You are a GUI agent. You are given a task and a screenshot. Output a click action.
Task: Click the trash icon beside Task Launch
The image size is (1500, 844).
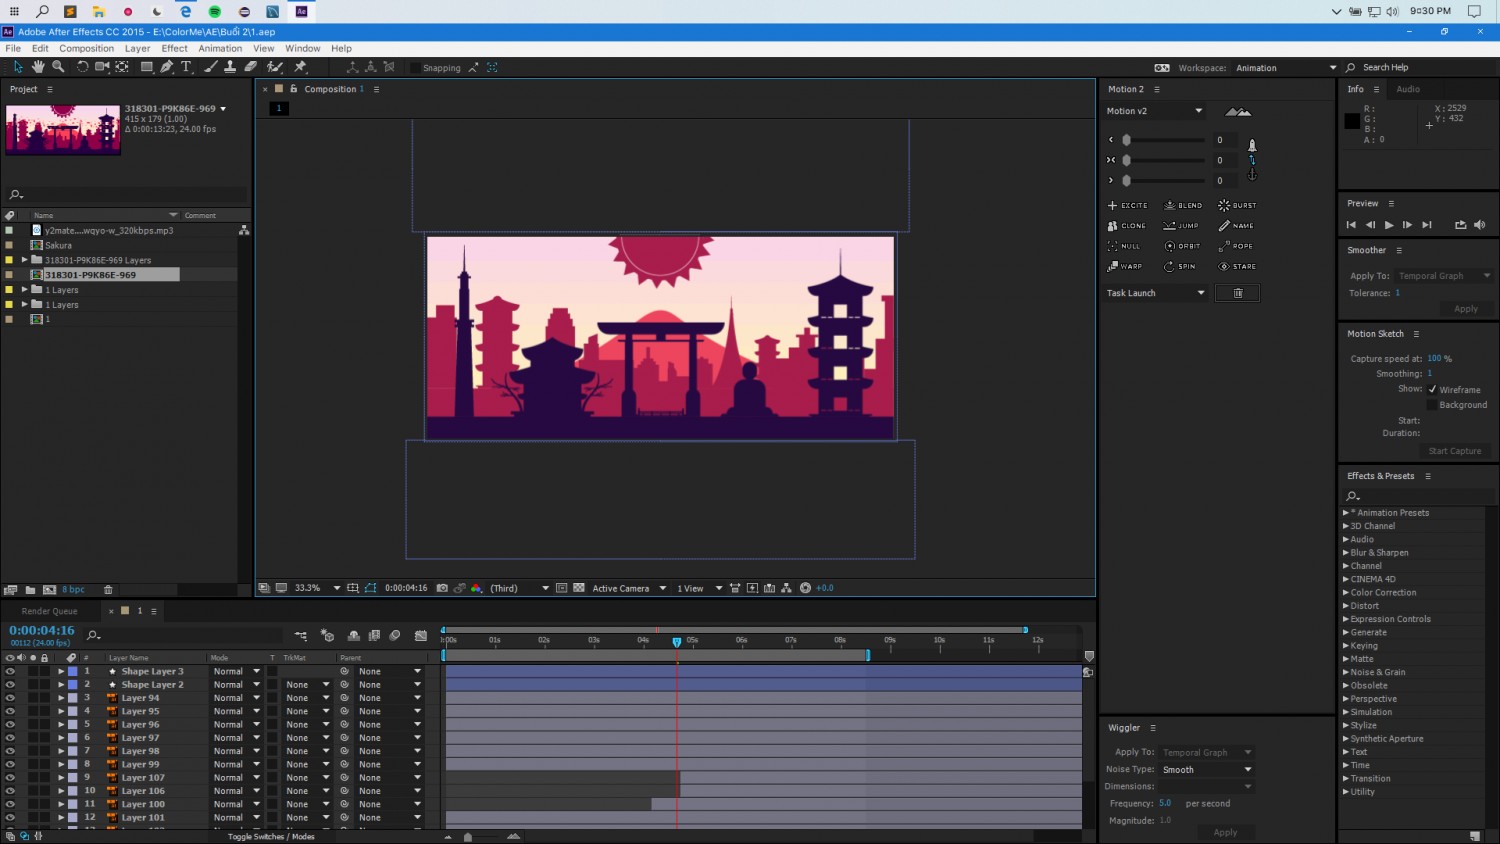pos(1237,293)
